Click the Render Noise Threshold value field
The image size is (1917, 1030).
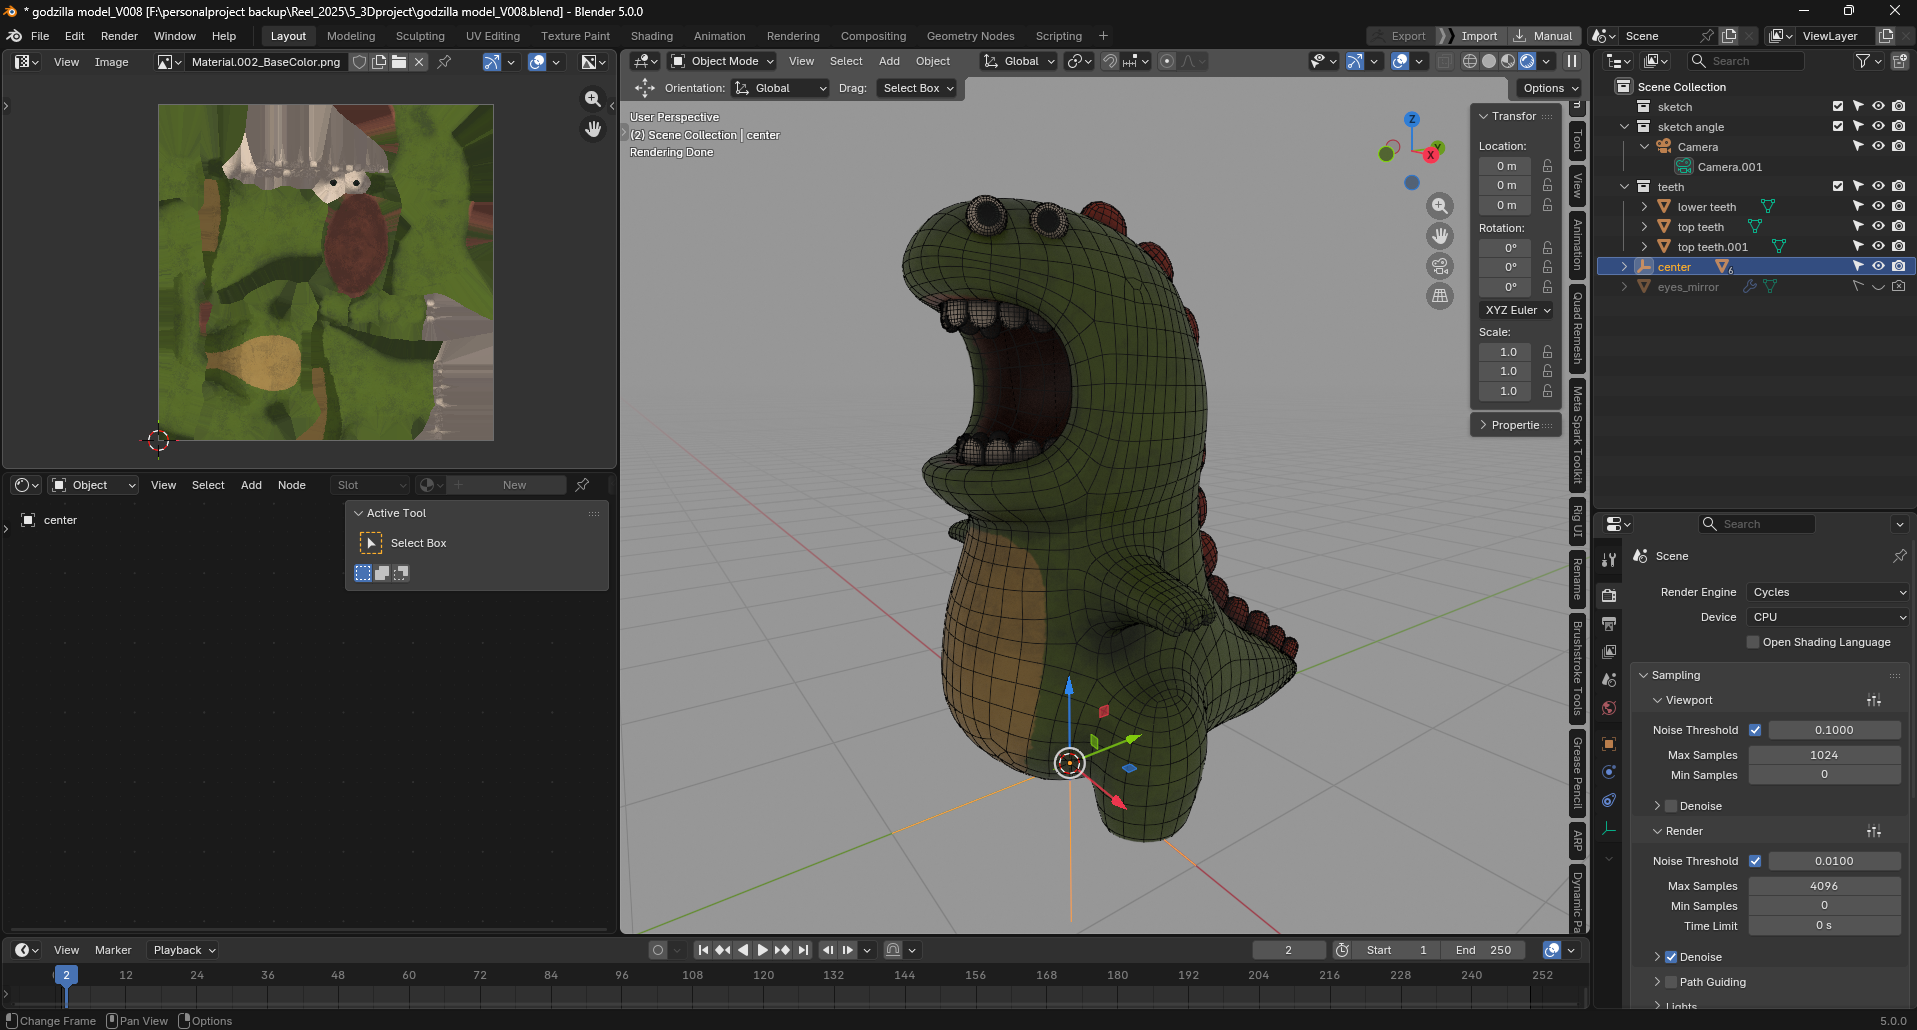[x=1834, y=861]
